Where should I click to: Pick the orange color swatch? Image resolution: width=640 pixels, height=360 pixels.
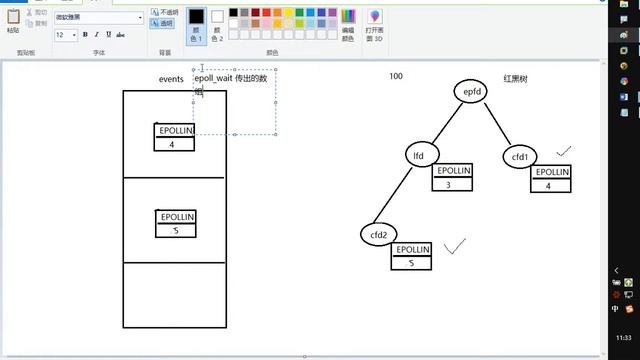pyautogui.click(x=277, y=13)
